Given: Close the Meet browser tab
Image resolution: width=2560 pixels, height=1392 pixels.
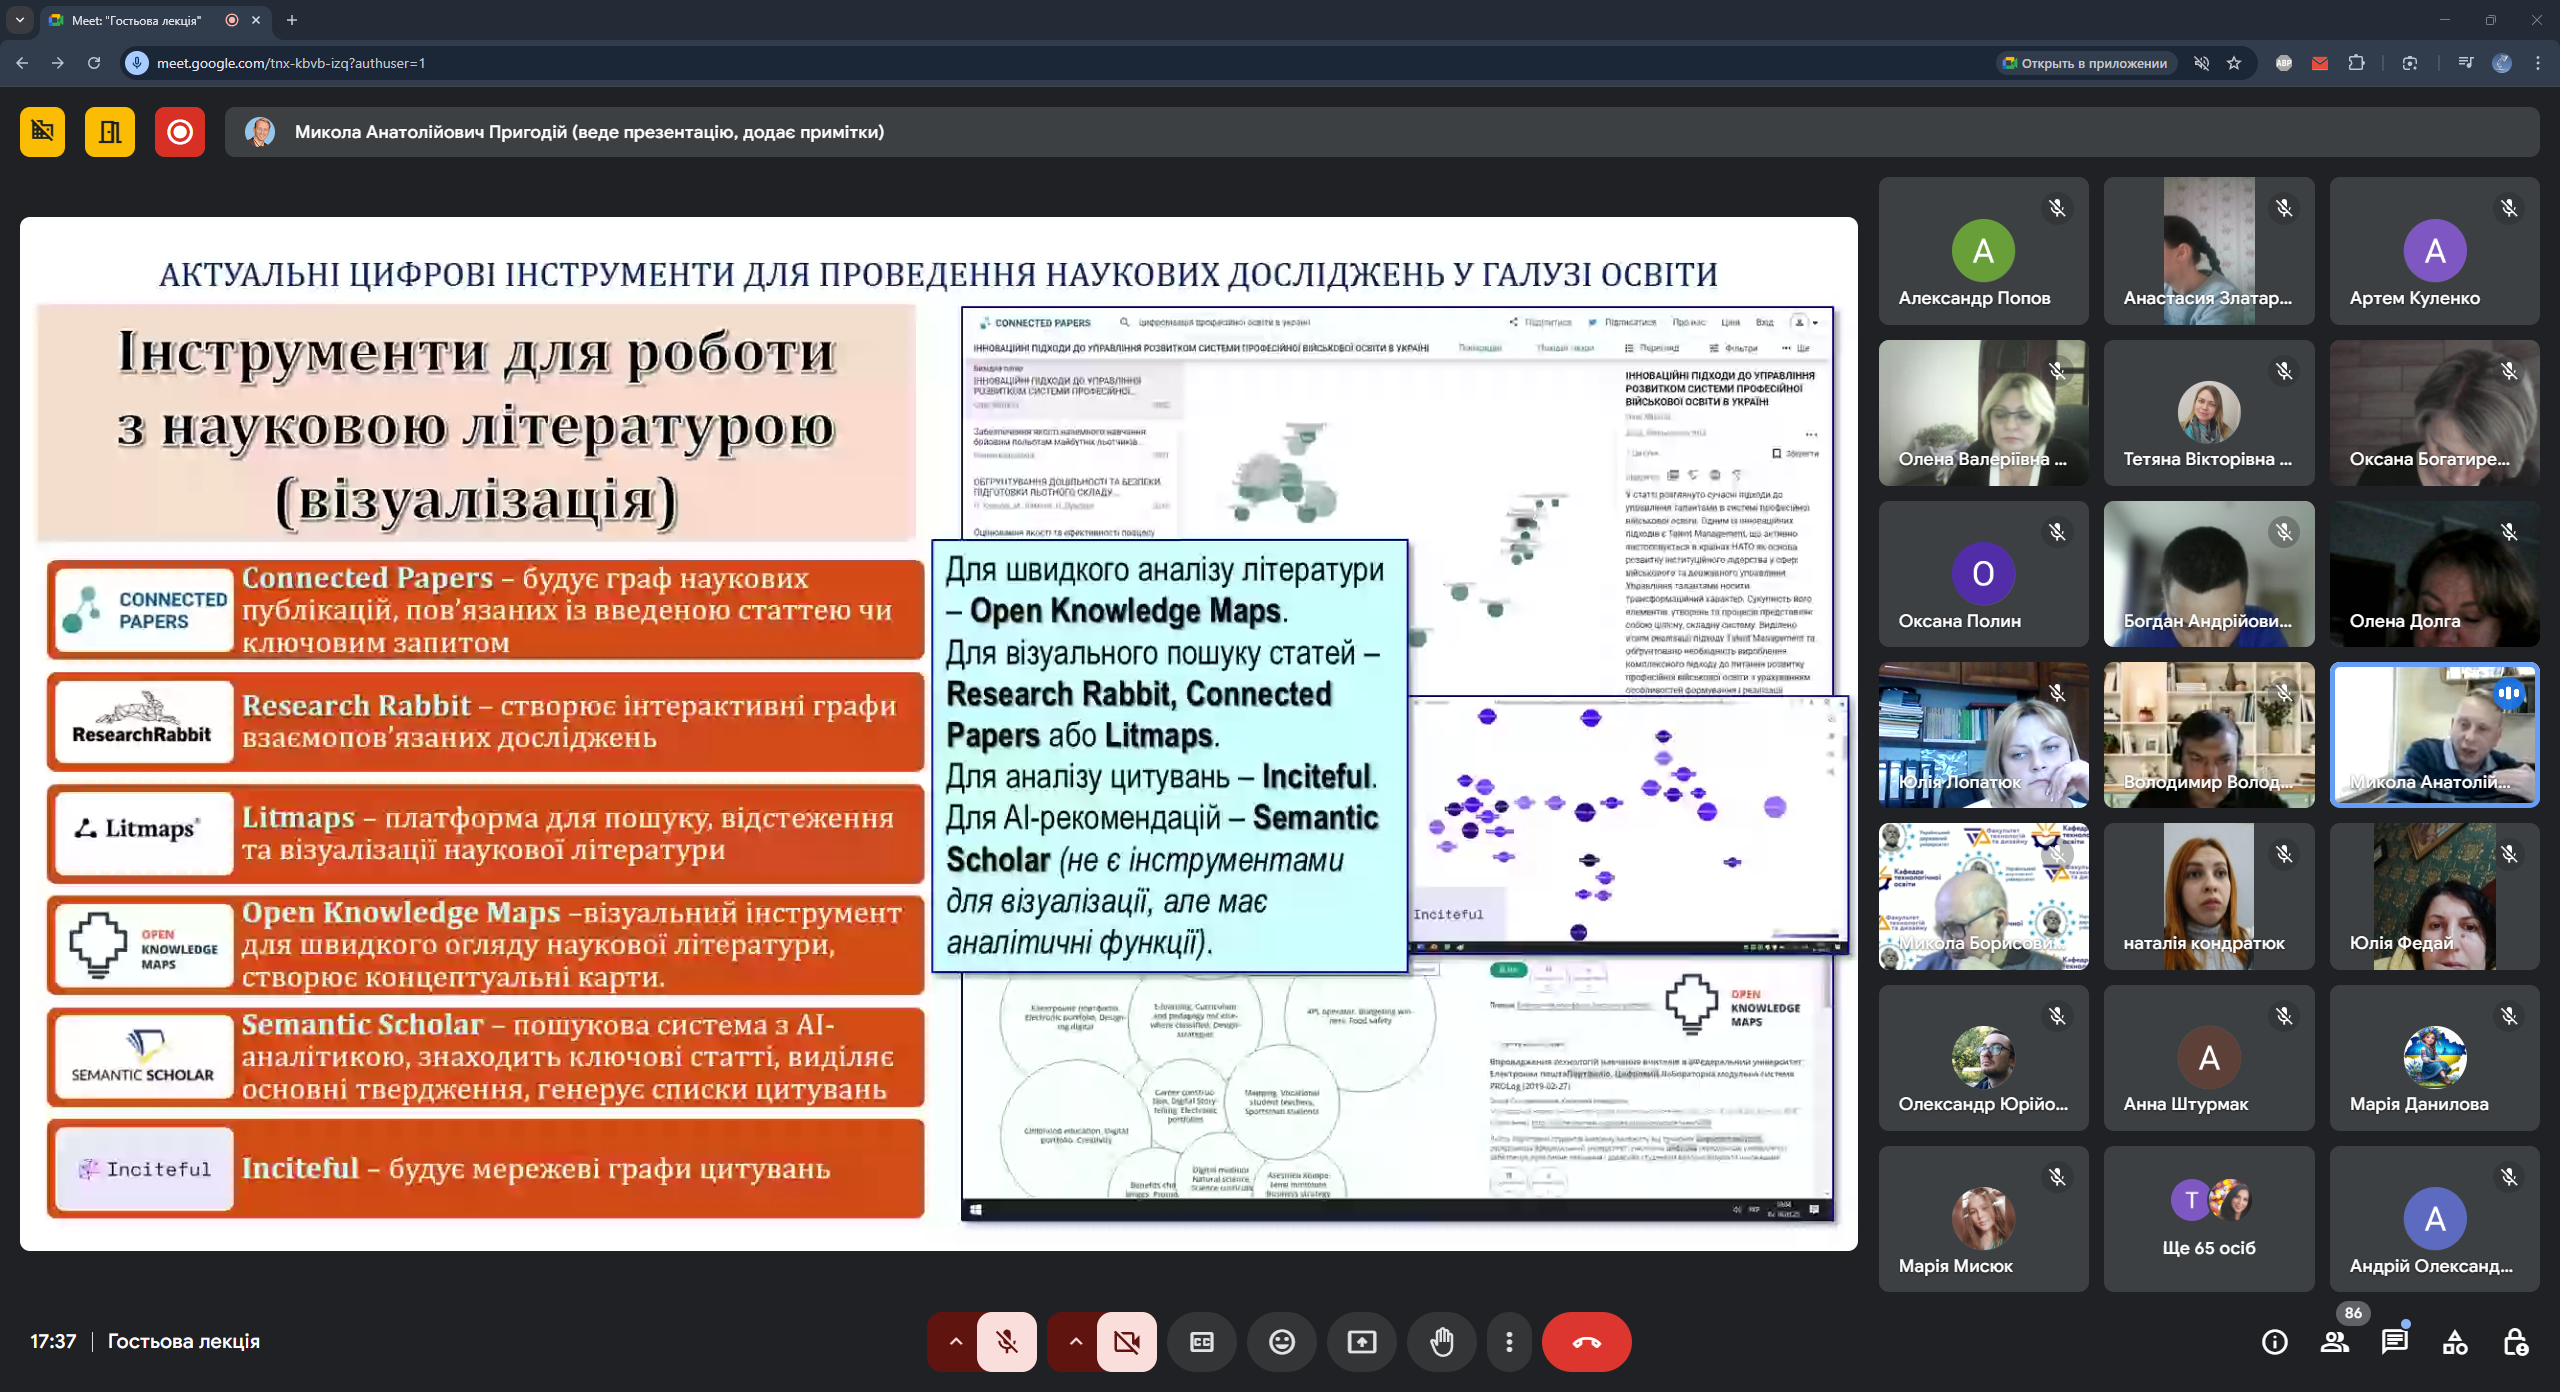Looking at the screenshot, I should pos(256,20).
